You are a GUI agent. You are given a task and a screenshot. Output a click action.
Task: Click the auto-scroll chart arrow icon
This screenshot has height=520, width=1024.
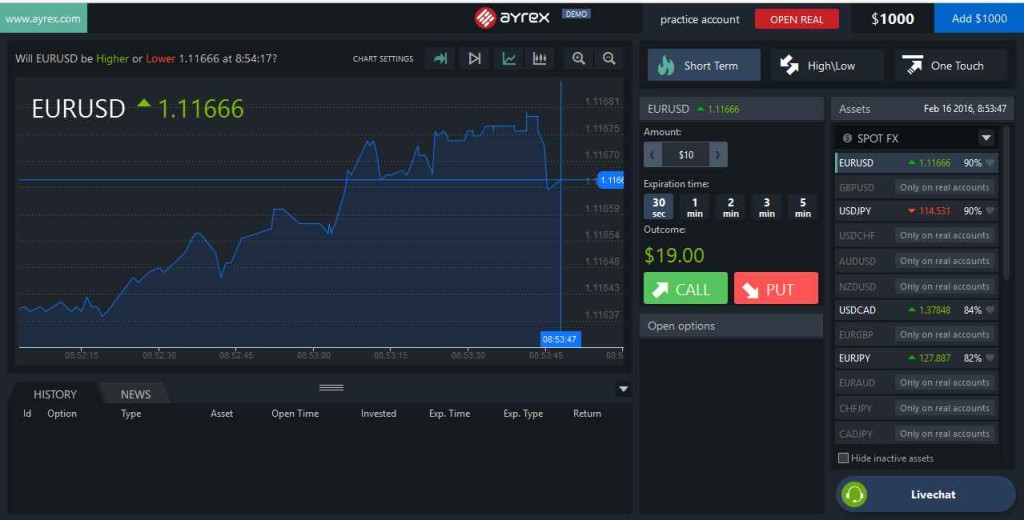(x=440, y=59)
